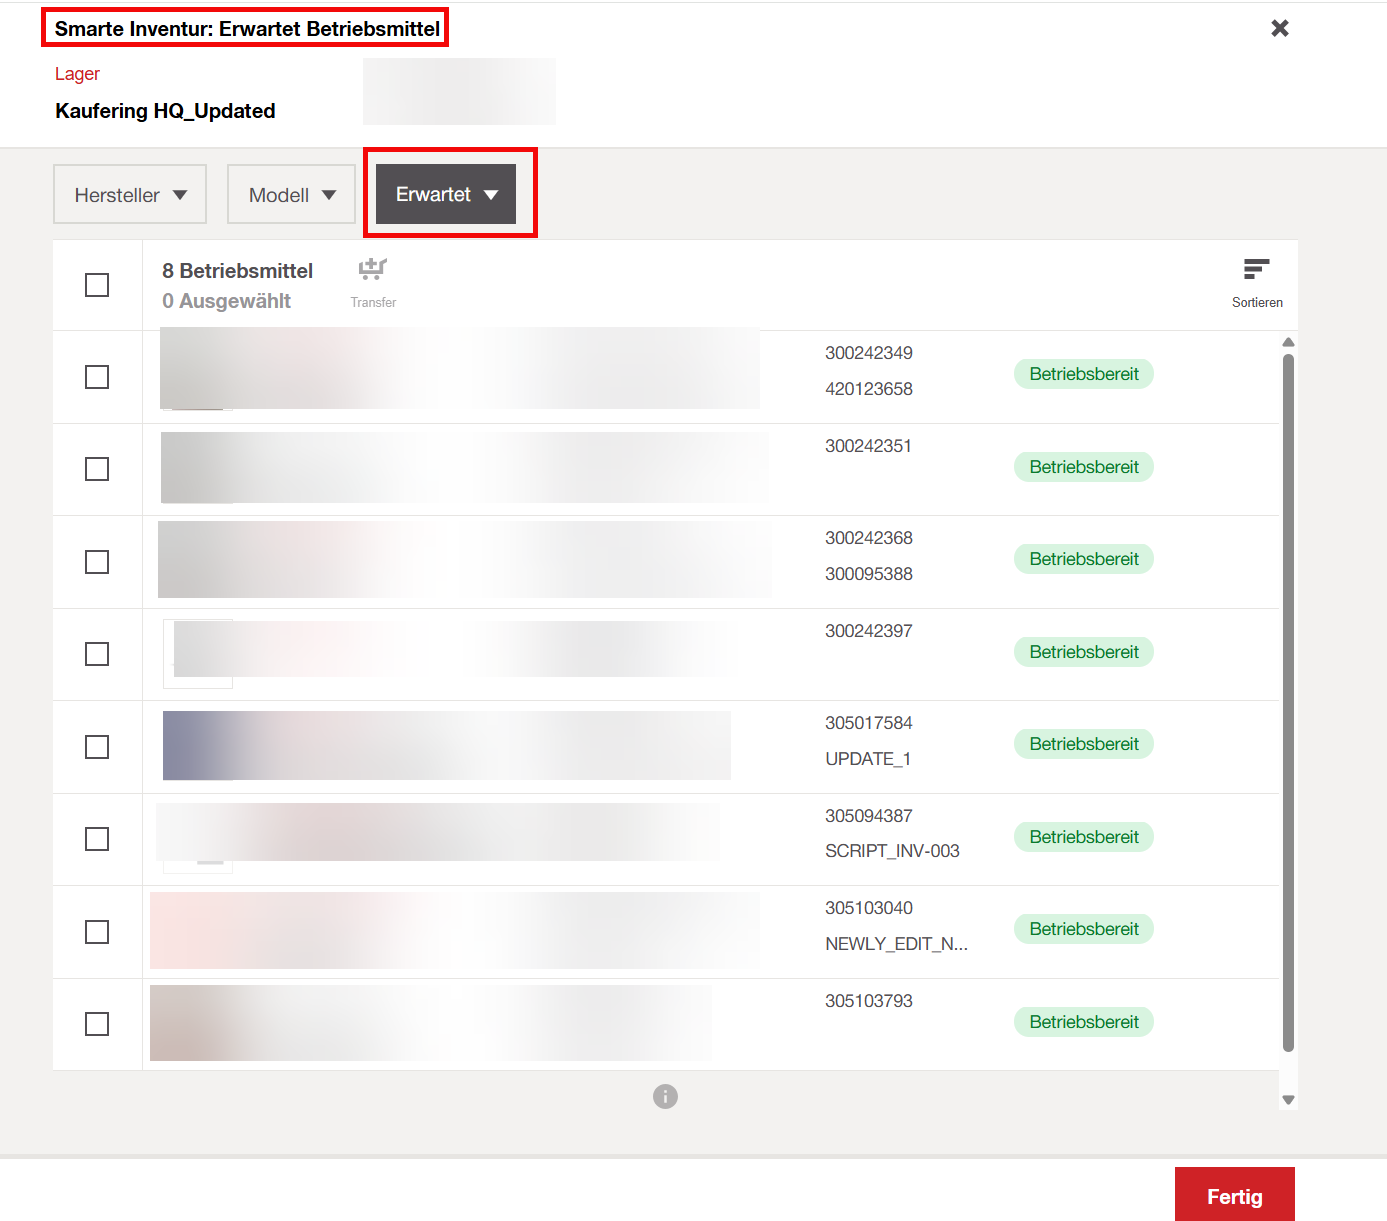The image size is (1387, 1221).
Task: Check the box for item 300242349
Action: [97, 377]
